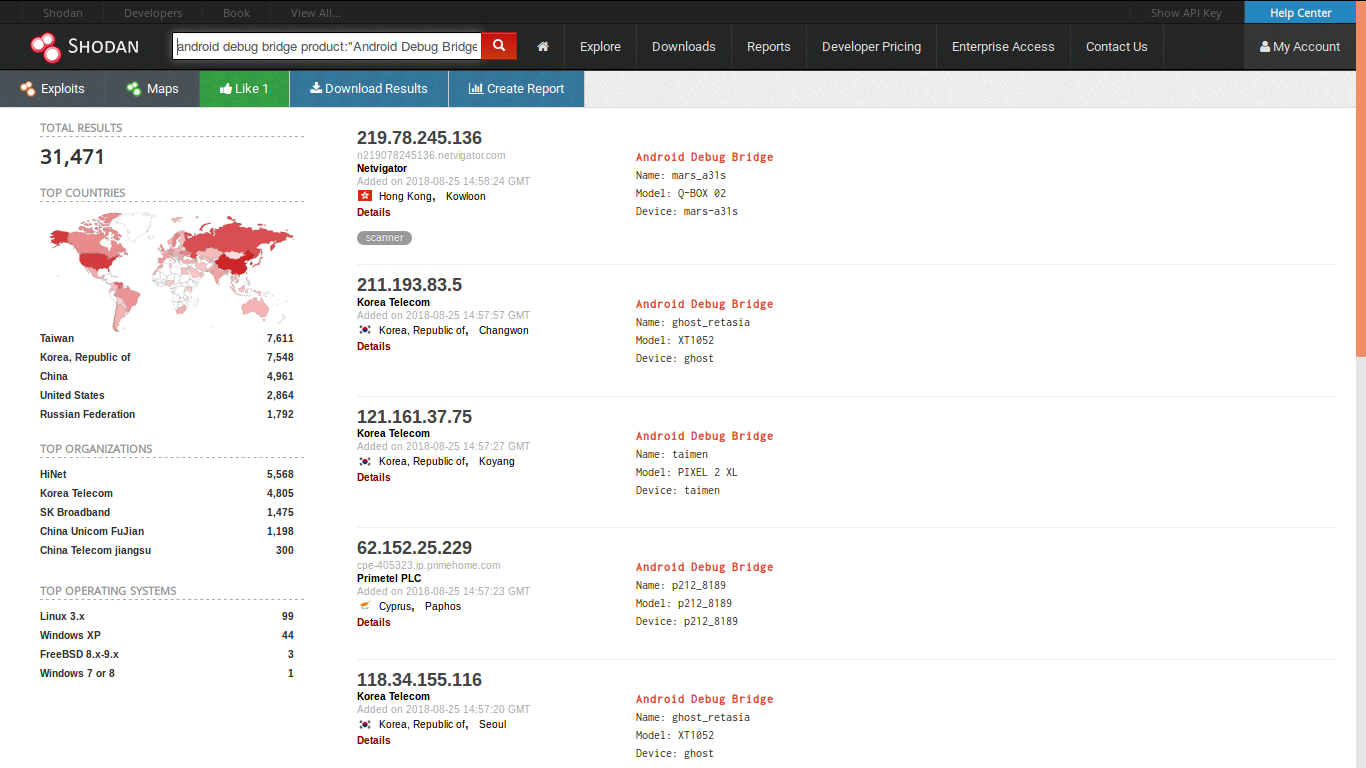Open Contact Us page

(x=1117, y=47)
